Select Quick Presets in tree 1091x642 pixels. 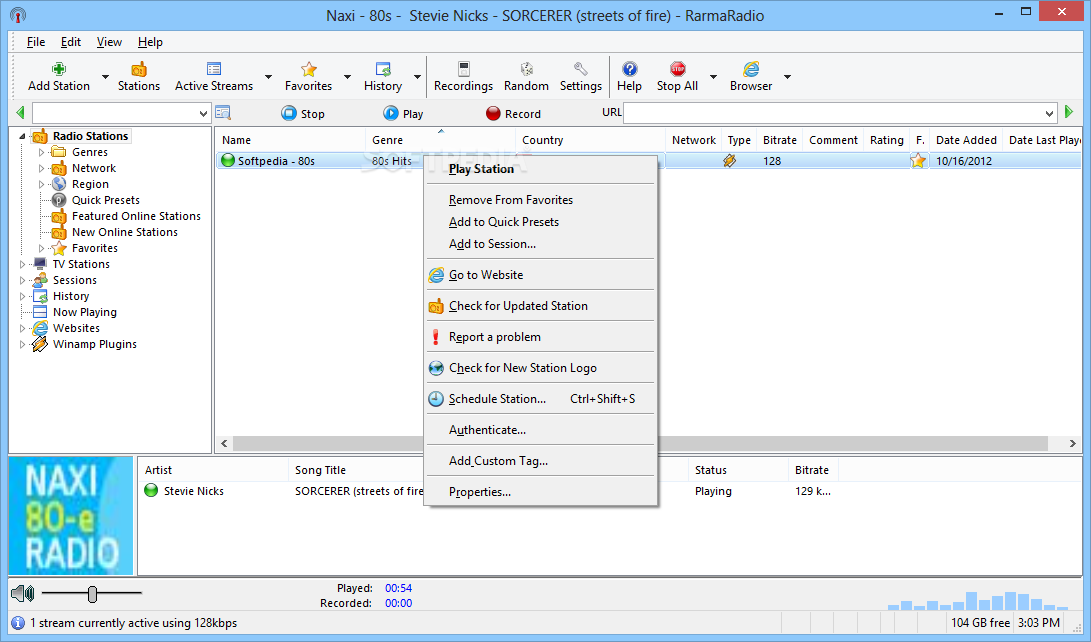(x=106, y=200)
